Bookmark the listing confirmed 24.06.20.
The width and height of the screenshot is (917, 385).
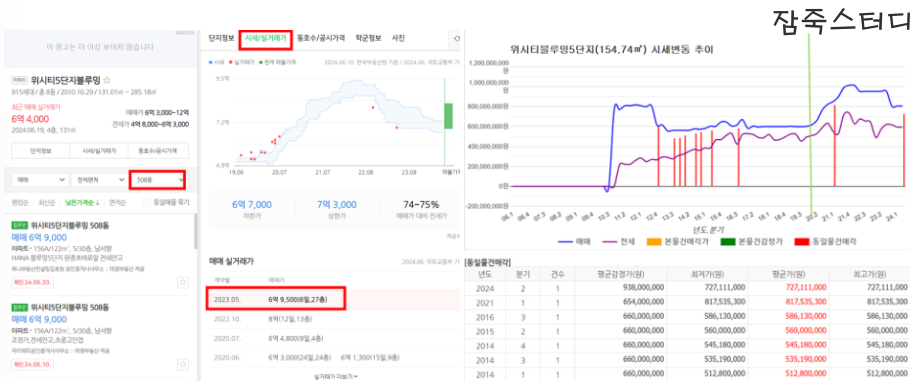coord(183,283)
